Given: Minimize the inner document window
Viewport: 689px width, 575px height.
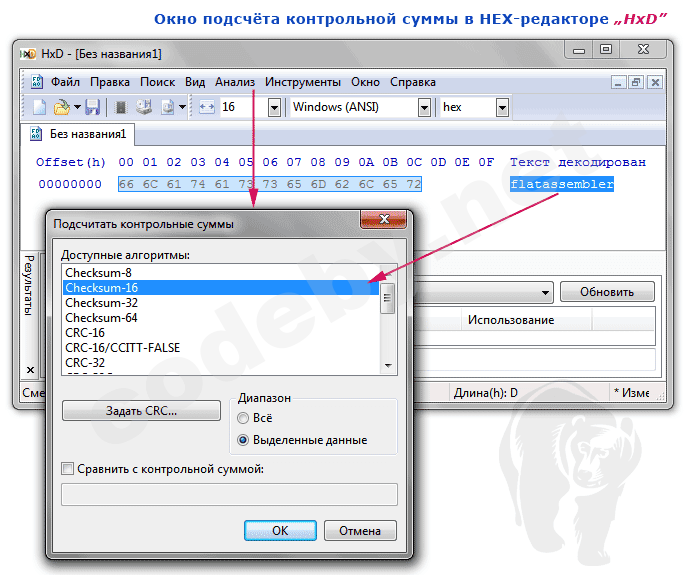Looking at the screenshot, I should click(618, 82).
